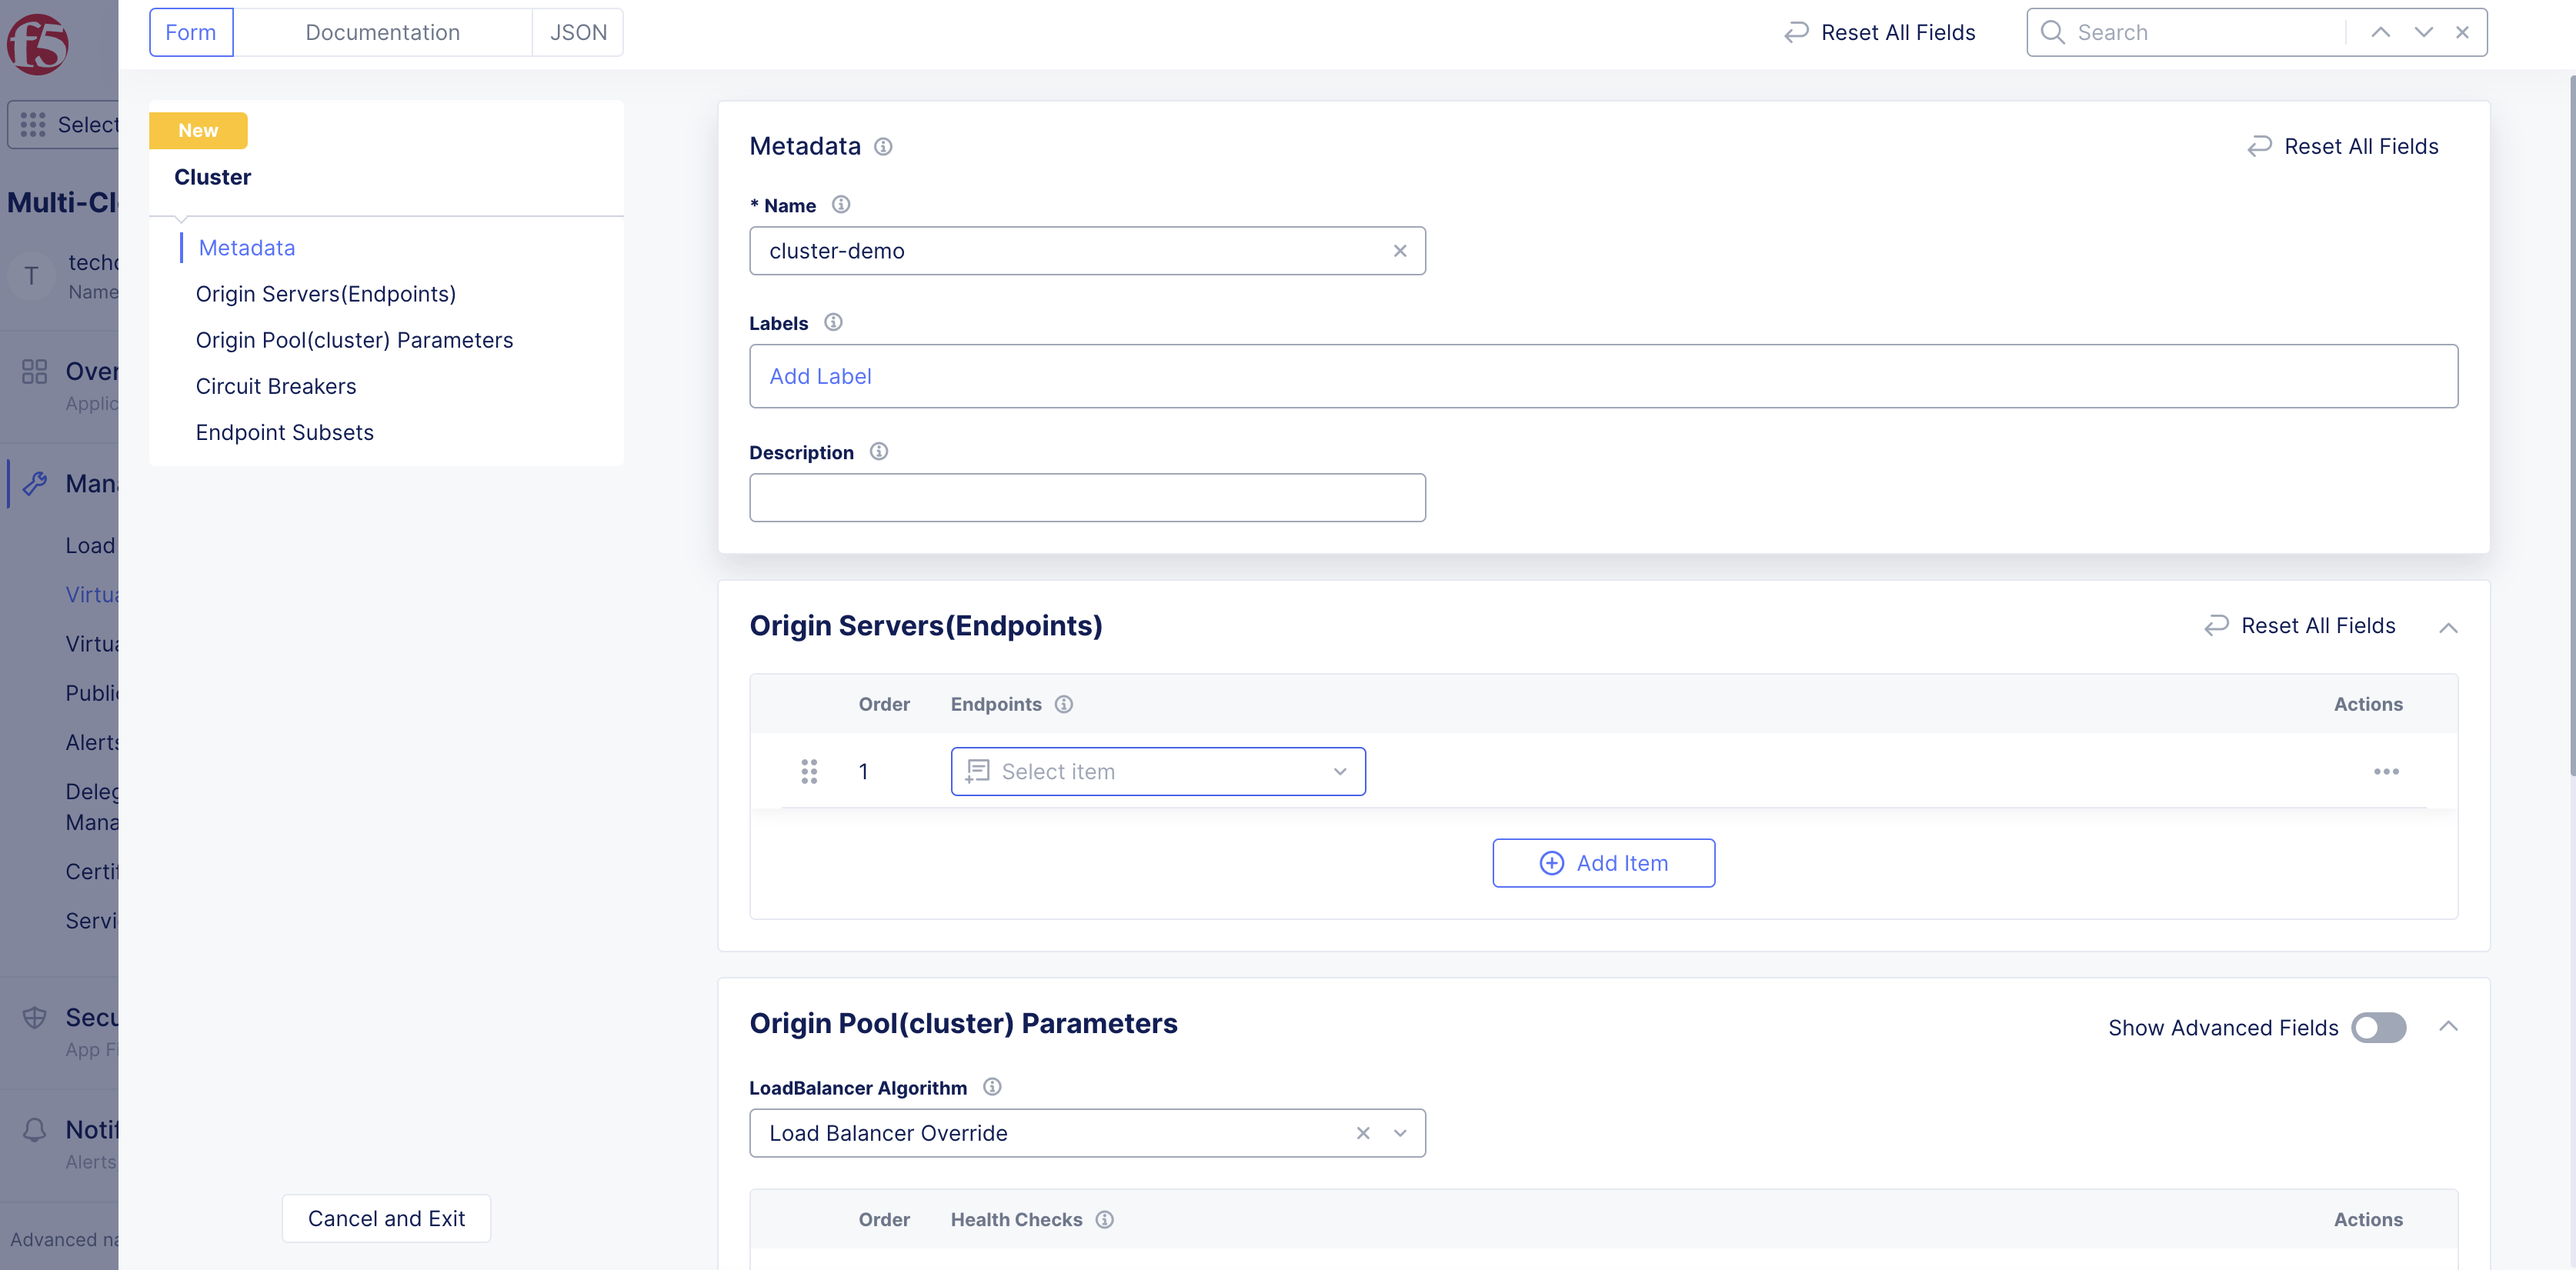Image resolution: width=2576 pixels, height=1270 pixels.
Task: Collapse the Origin Servers(Endpoints) section
Action: point(2450,628)
